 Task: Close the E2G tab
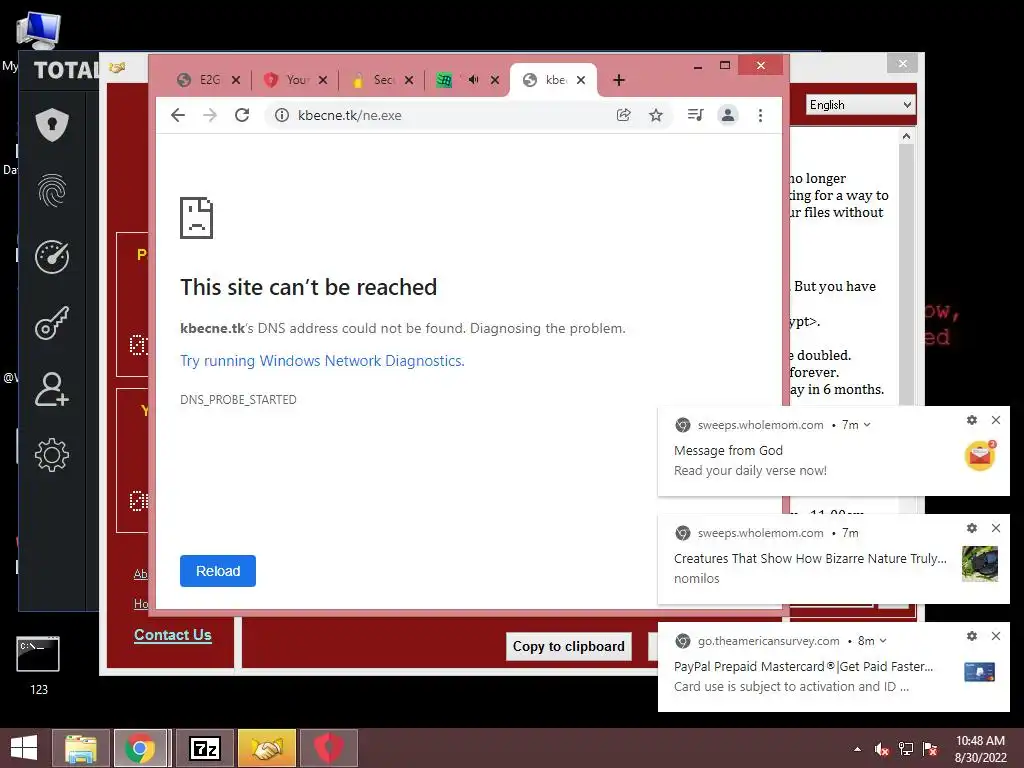point(236,80)
